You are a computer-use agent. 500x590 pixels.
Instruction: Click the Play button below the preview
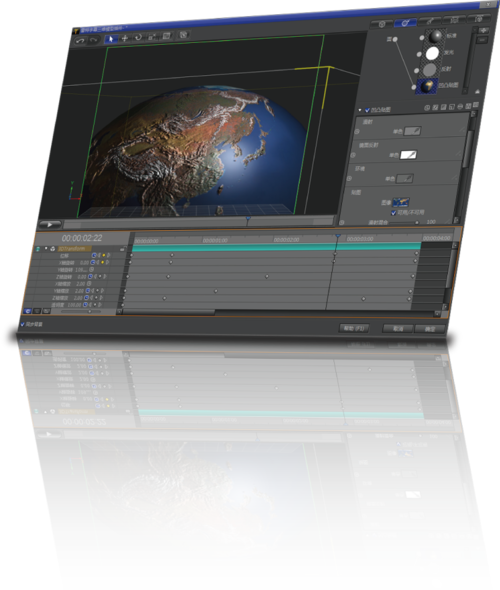[x=50, y=225]
